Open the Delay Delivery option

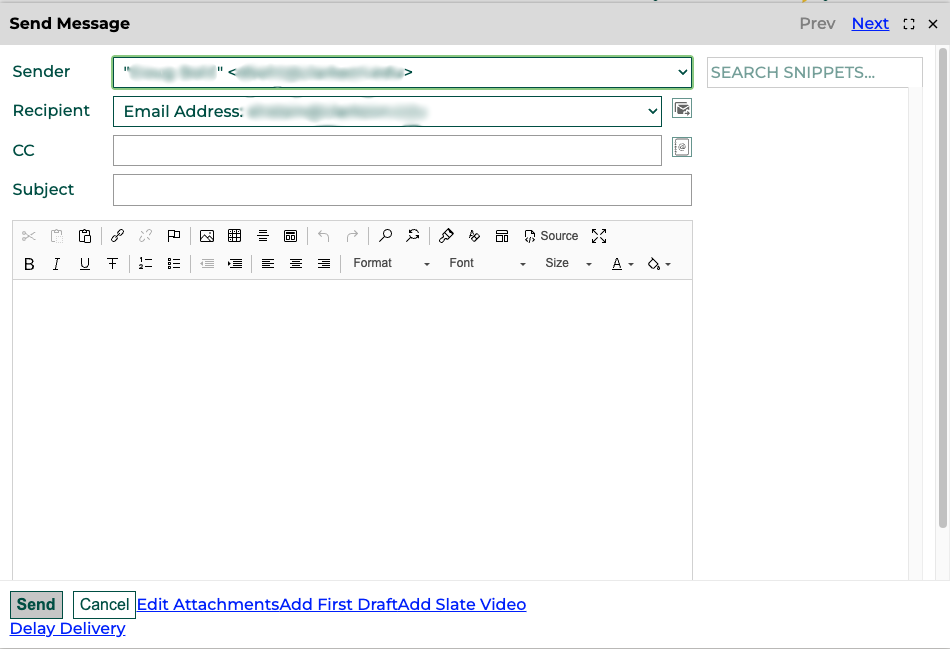coord(68,628)
